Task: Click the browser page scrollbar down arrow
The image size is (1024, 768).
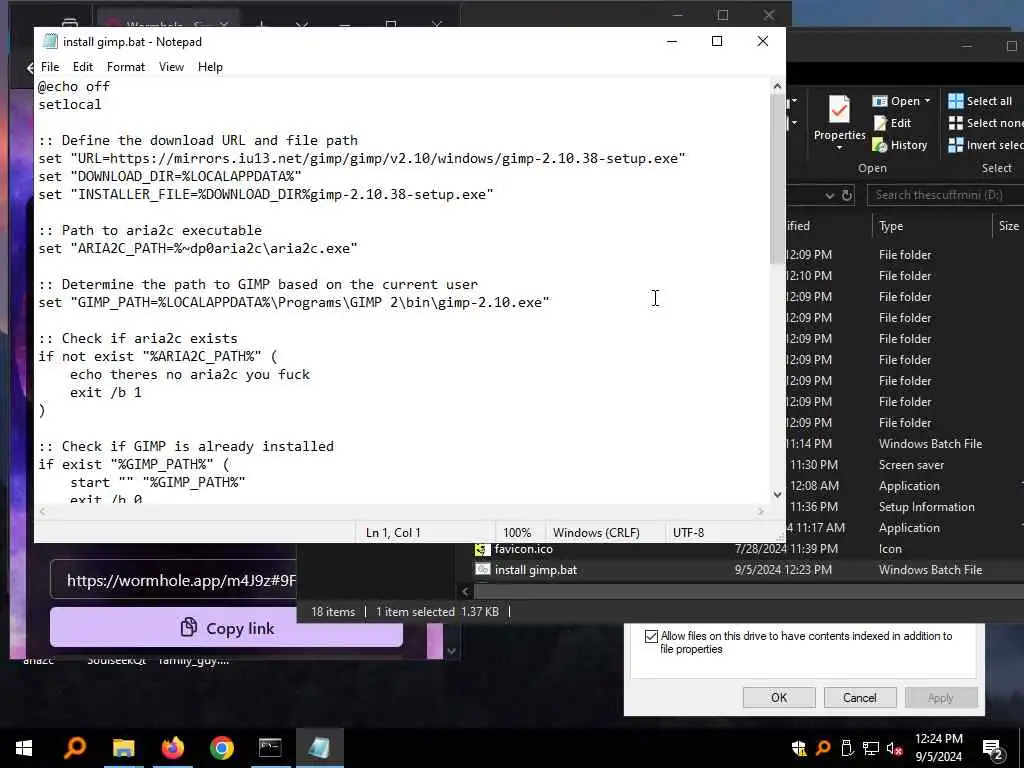Action: pos(451,651)
